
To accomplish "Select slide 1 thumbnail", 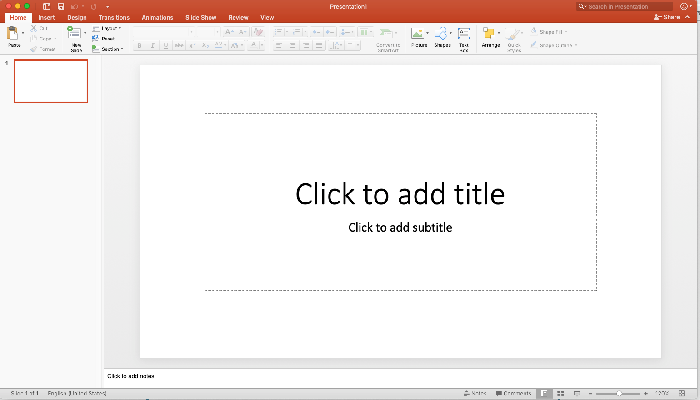I will click(51, 81).
